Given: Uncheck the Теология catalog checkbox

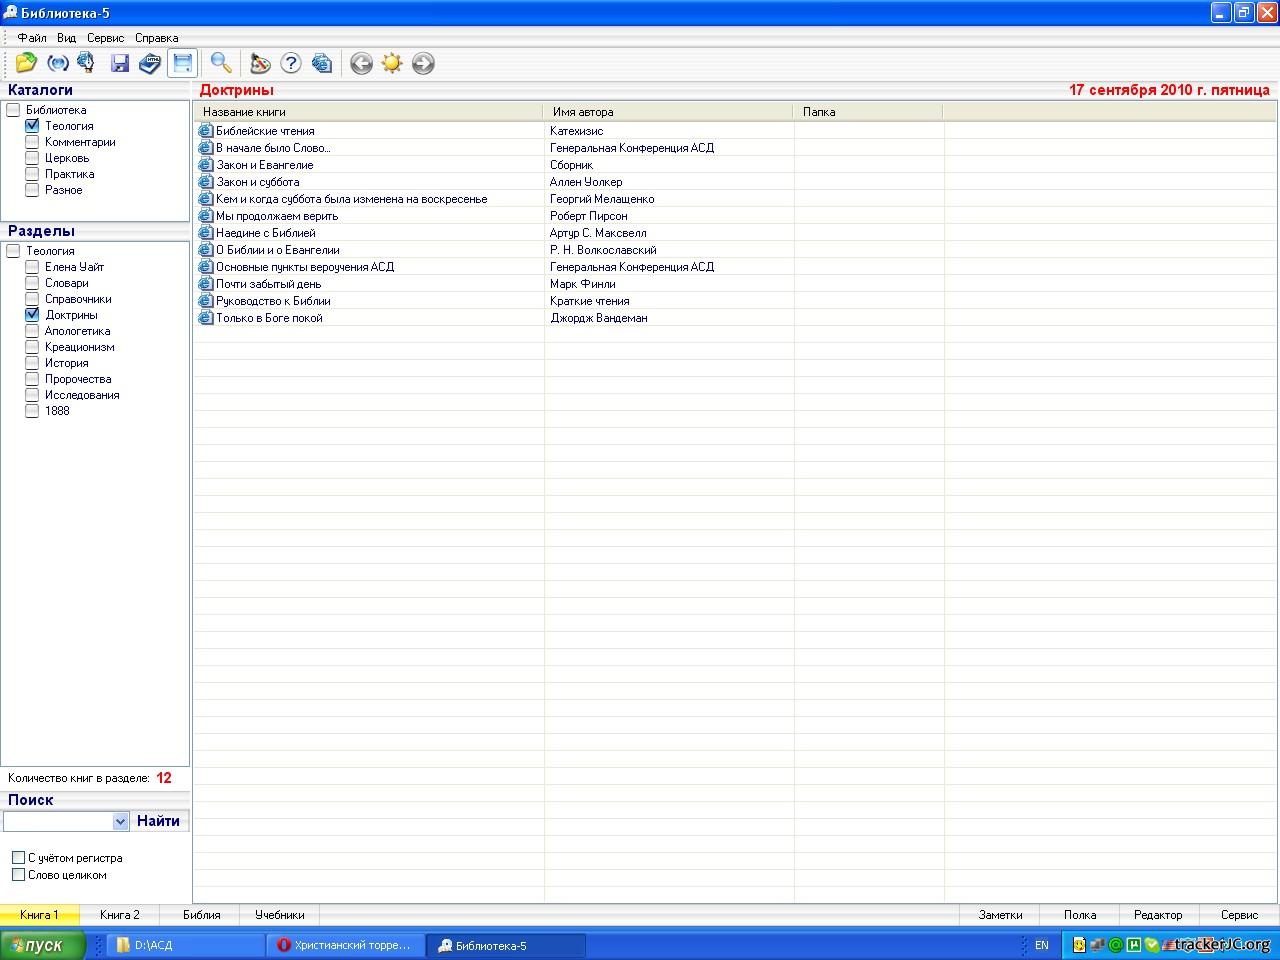Looking at the screenshot, I should (32, 126).
